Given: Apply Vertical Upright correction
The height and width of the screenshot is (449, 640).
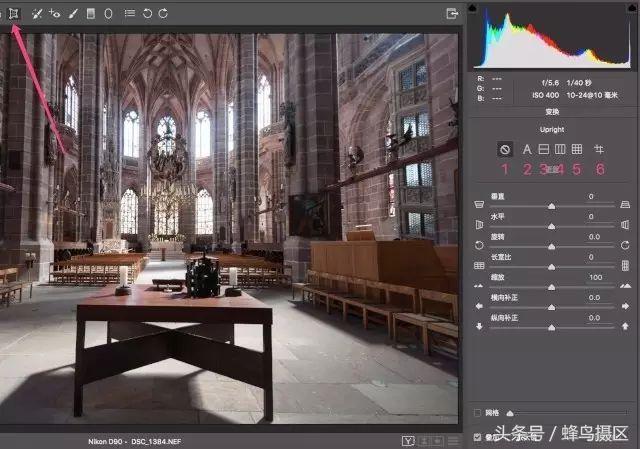Looking at the screenshot, I should (560, 149).
